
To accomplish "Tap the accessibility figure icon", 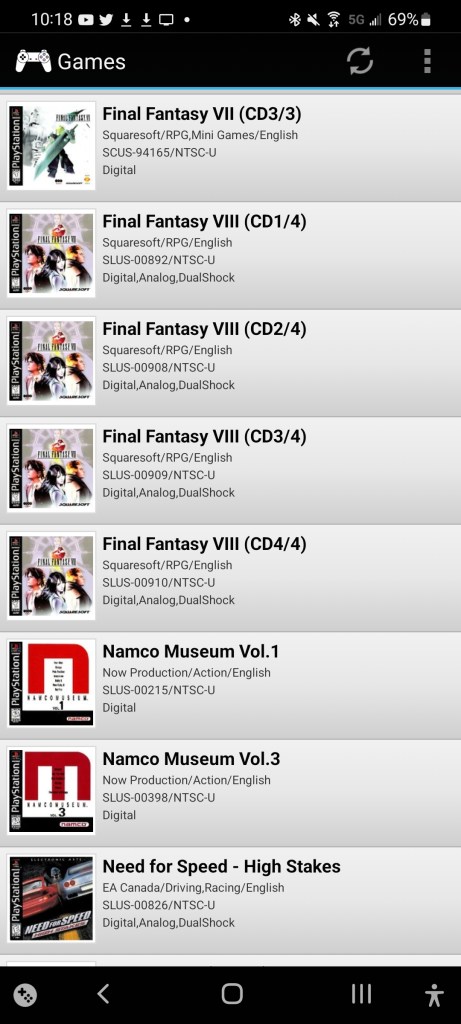I will (x=434, y=995).
